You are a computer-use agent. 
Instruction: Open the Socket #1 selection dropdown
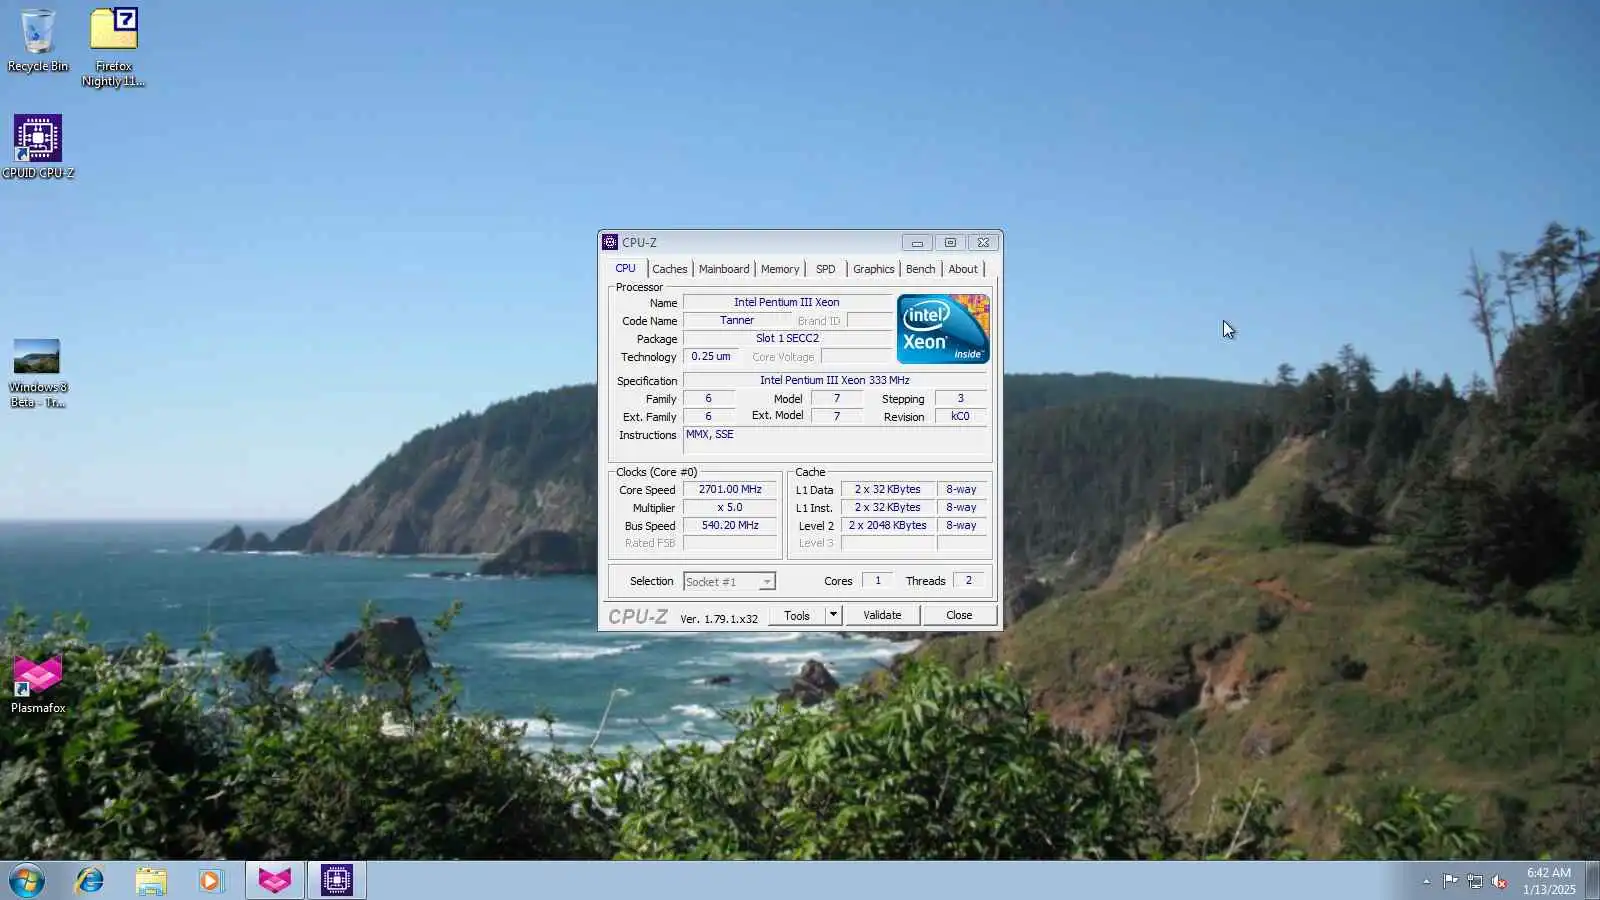click(729, 581)
